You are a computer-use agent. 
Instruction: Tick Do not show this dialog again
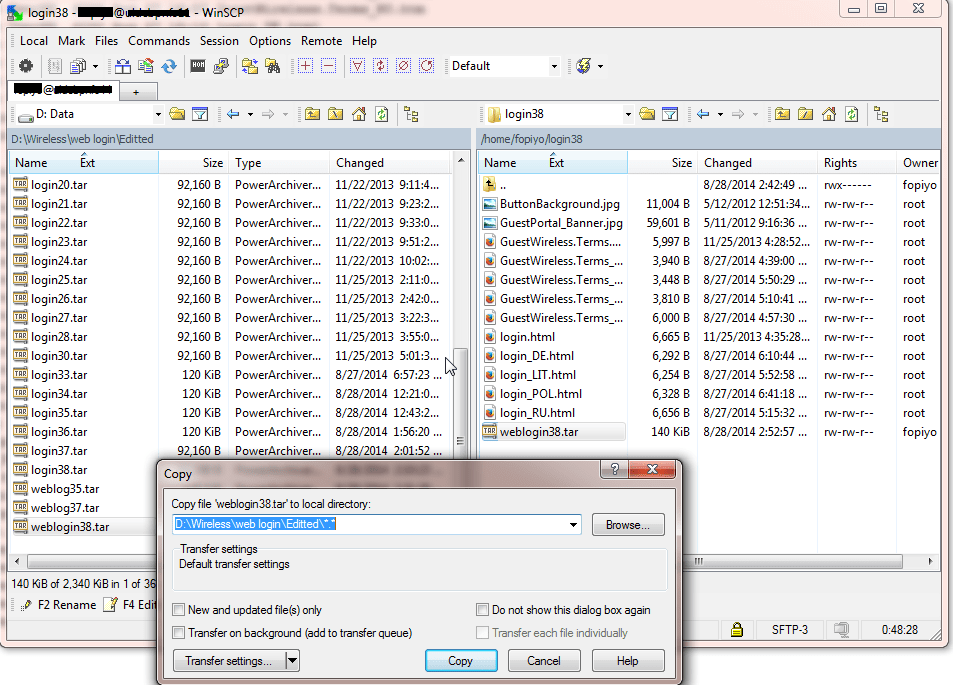483,610
